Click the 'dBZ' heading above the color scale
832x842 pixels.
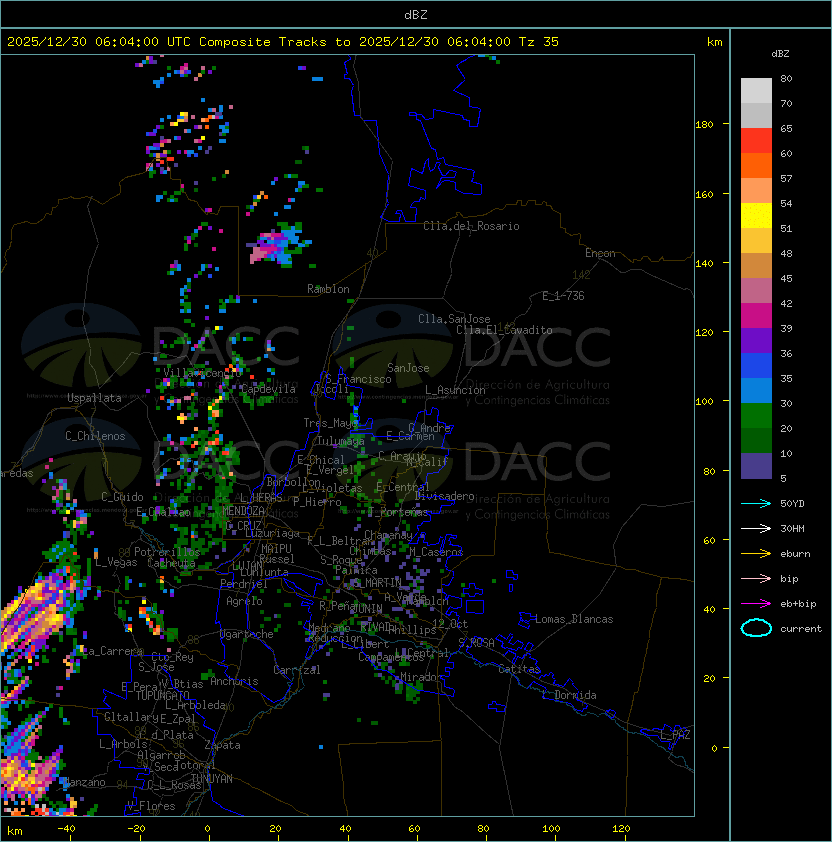point(780,54)
